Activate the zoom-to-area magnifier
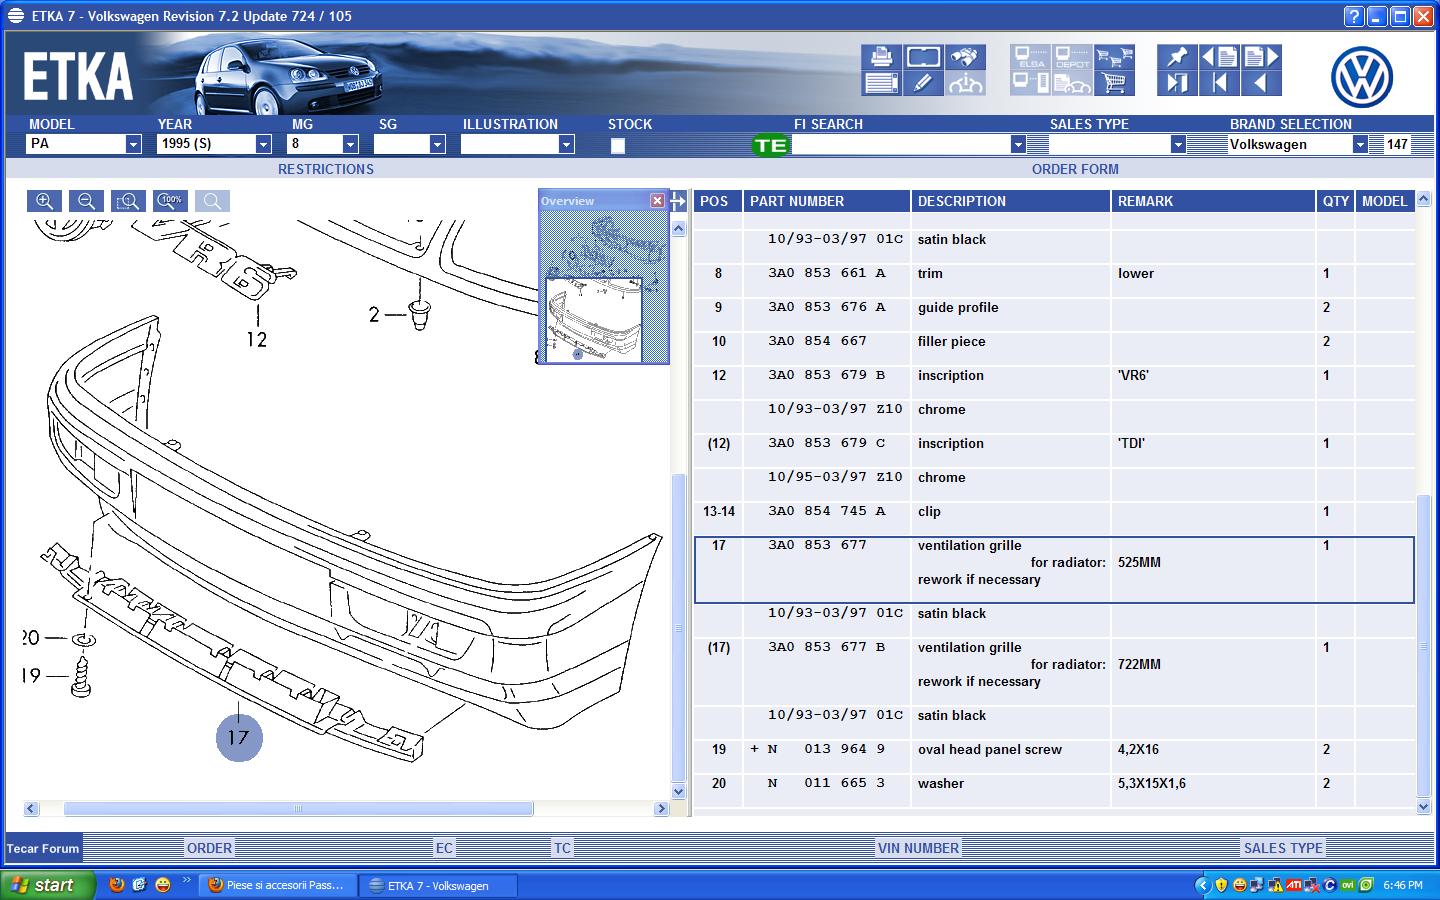 (128, 201)
